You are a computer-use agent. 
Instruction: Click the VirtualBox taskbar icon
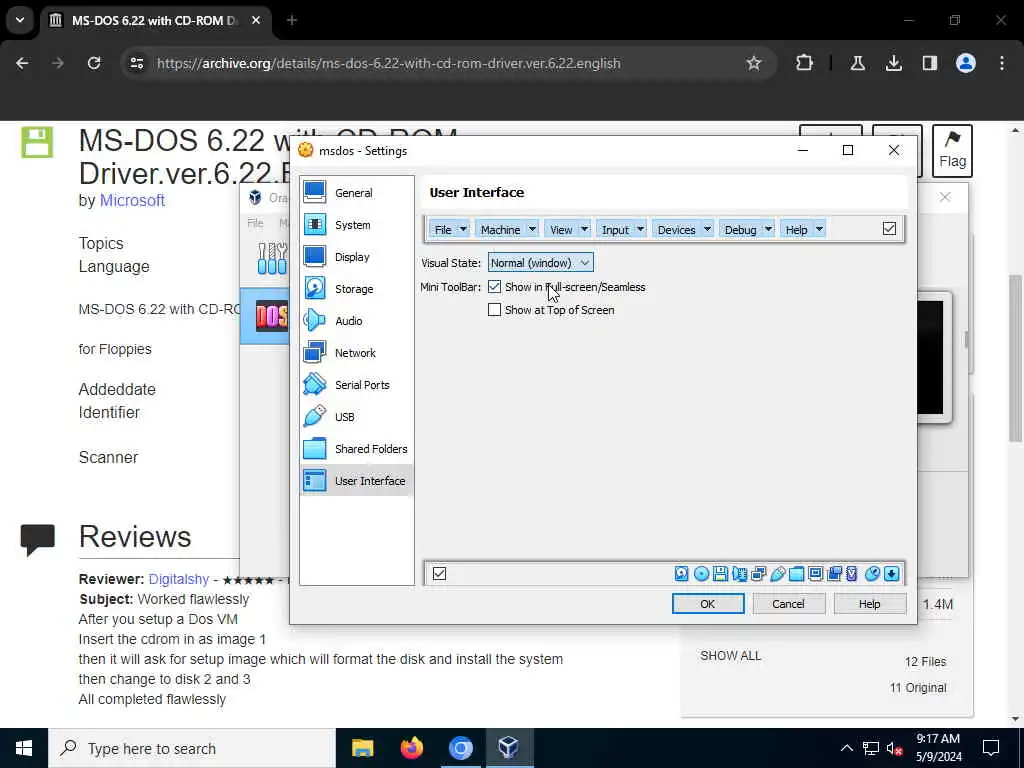coord(509,748)
